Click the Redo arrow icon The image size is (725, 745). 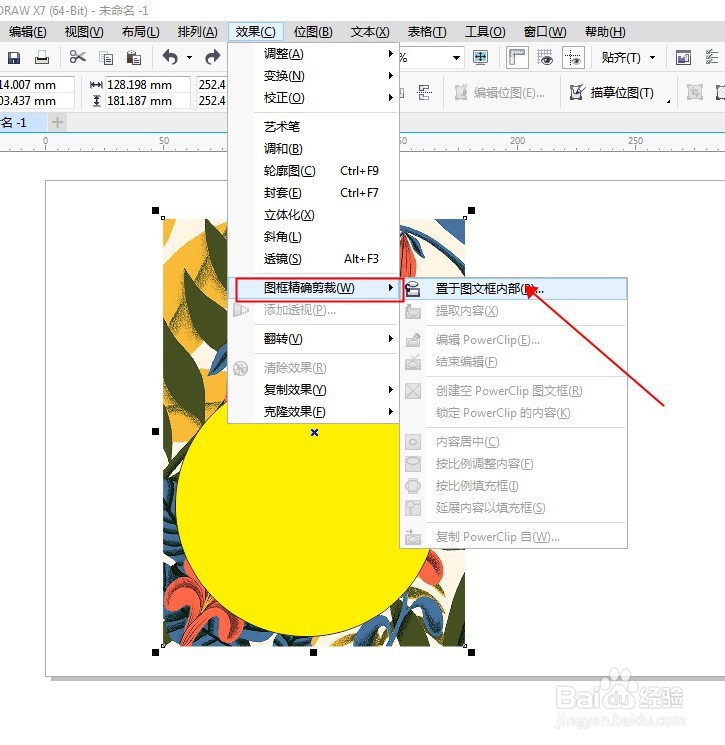[212, 57]
